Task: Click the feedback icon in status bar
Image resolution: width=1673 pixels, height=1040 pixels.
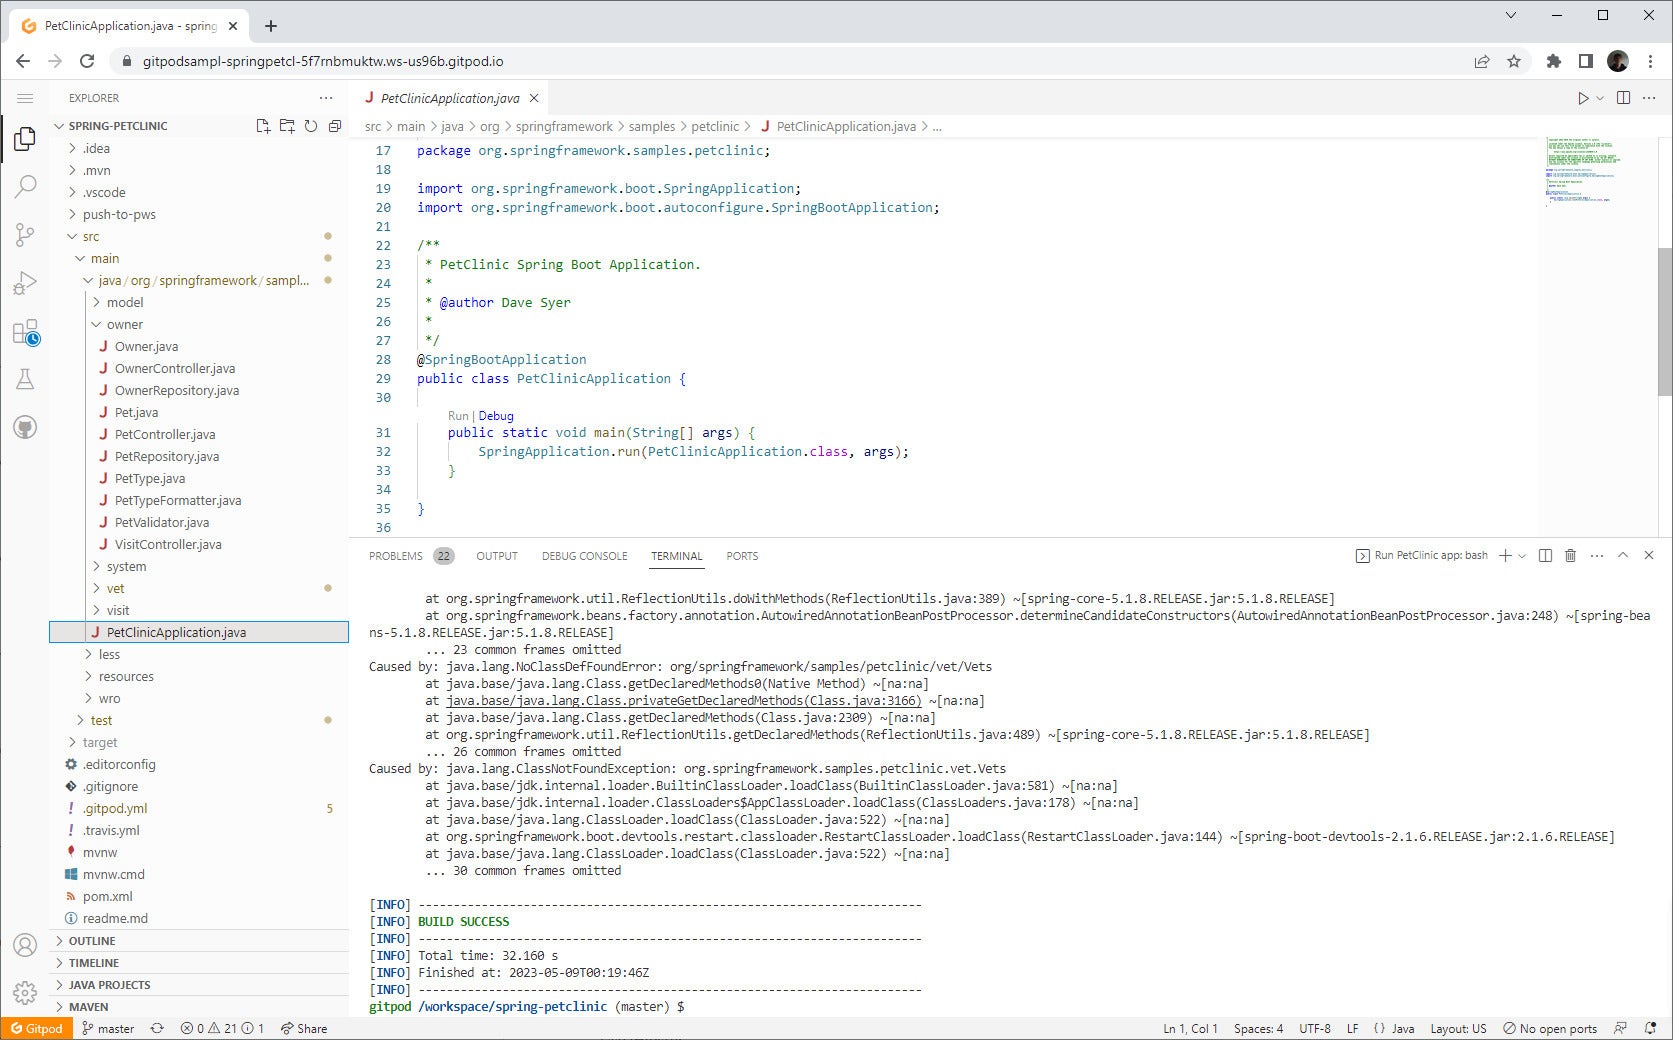Action: 1620,1028
